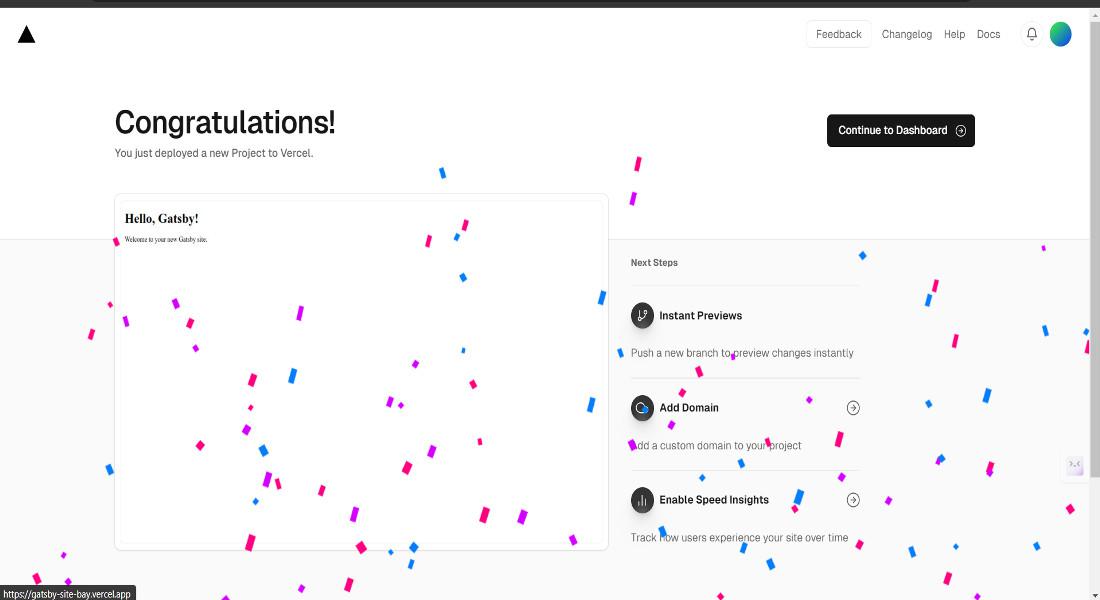Open the Feedback button

[838, 34]
